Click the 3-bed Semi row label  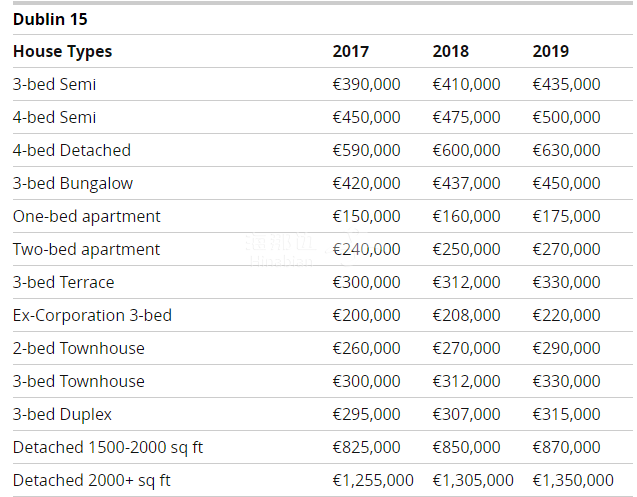click(x=54, y=84)
